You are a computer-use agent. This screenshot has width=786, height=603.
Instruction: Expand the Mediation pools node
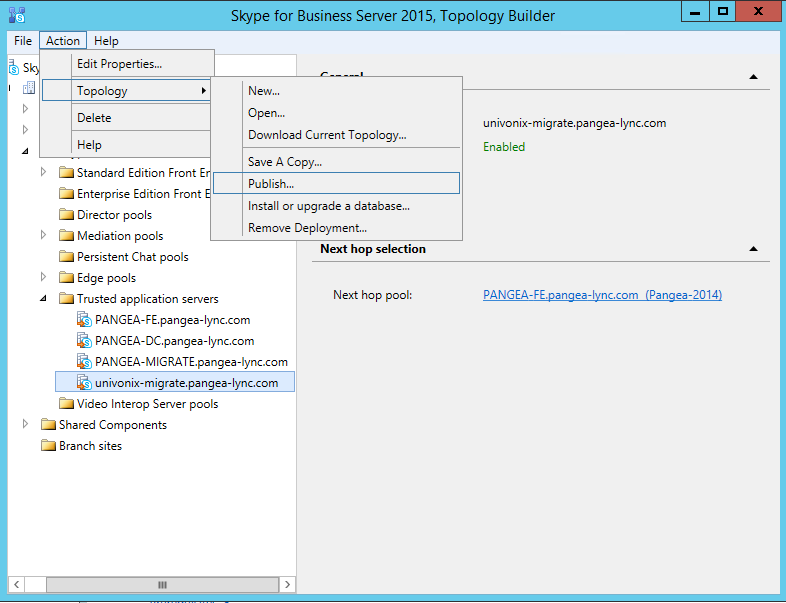(x=43, y=235)
